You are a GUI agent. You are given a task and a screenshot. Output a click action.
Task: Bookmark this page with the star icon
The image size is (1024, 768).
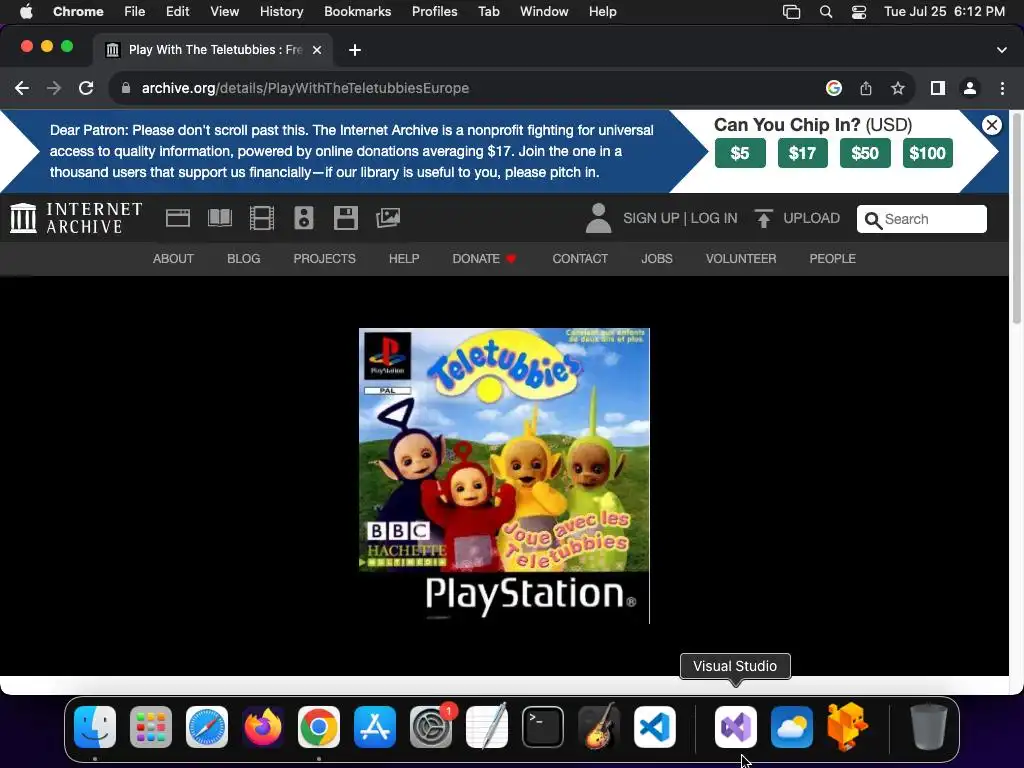[898, 88]
